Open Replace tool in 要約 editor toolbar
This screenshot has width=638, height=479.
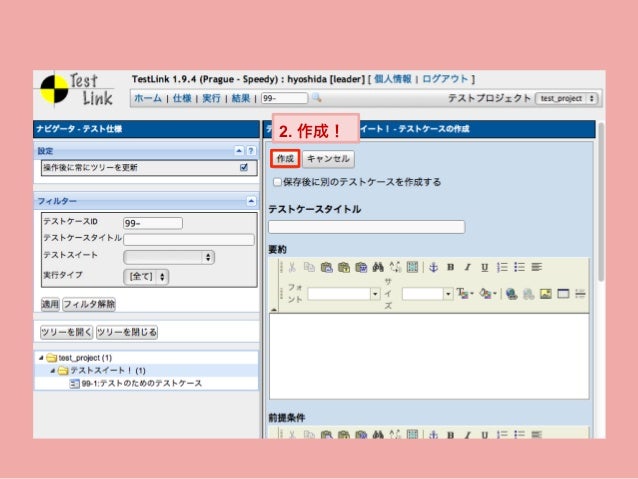[x=395, y=267]
